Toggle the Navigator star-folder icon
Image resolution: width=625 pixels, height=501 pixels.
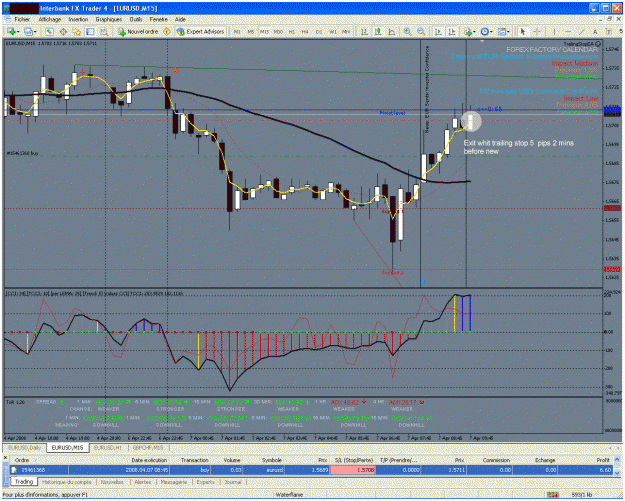pos(77,31)
